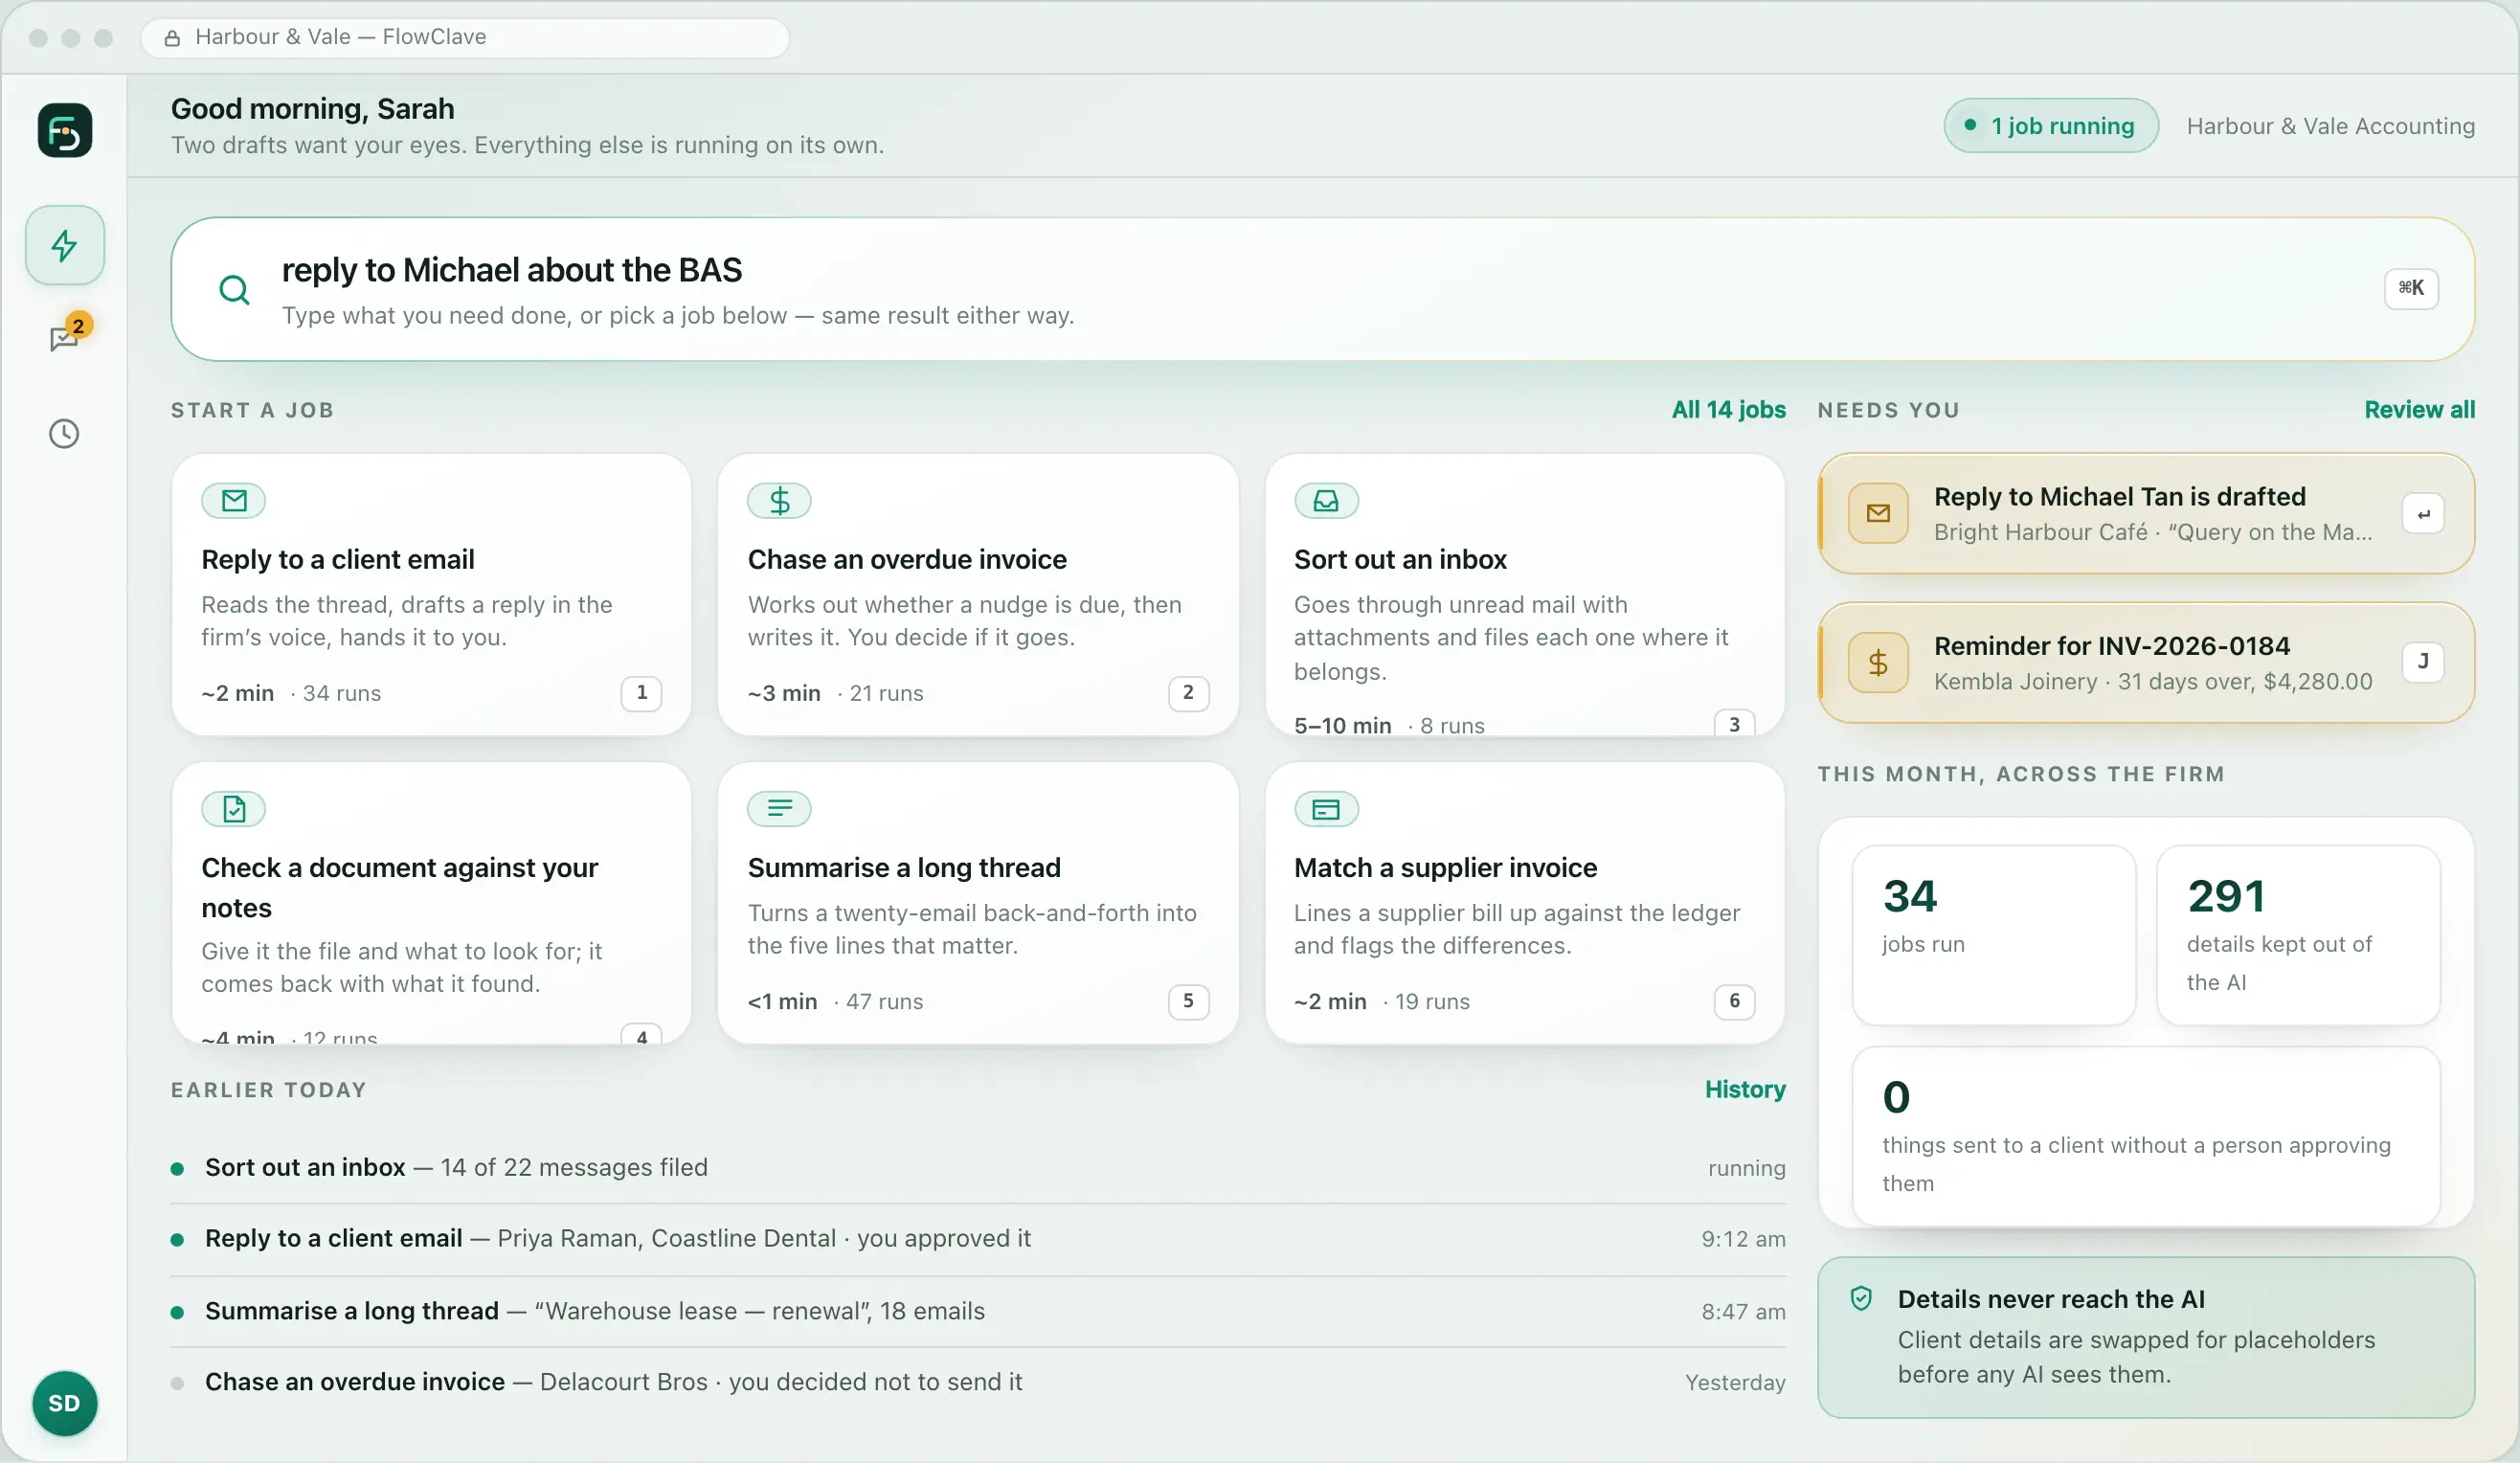Click the 9:12 am timestamp
This screenshot has width=2520, height=1463.
(x=1743, y=1239)
